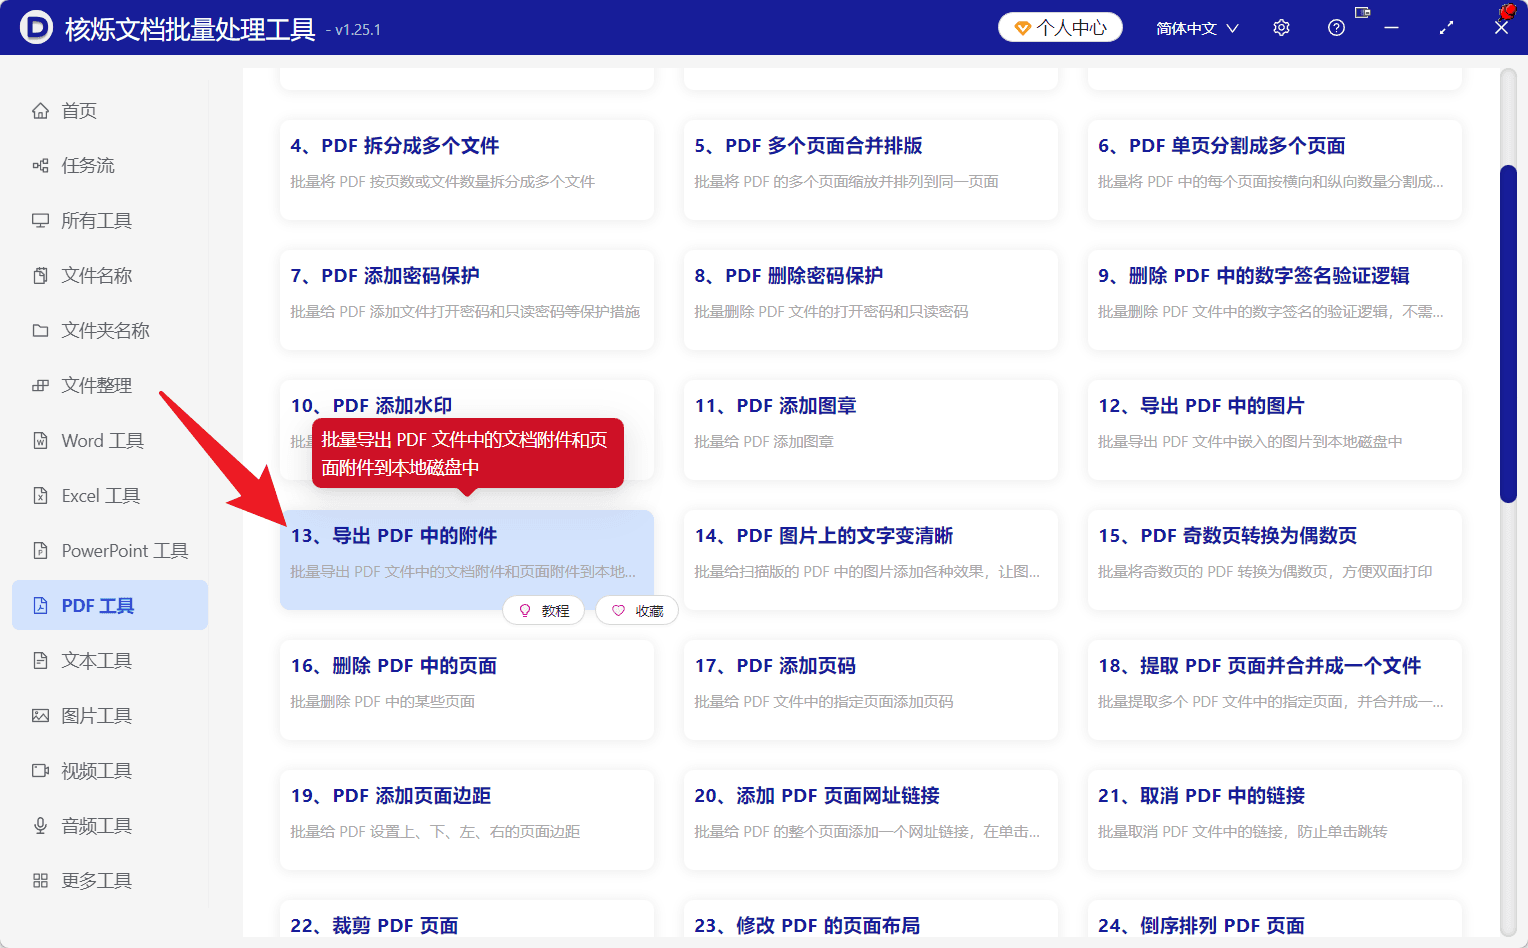Open tool 18 提取 PDF 页面并合并成一个文件
Screen dimensions: 1528x948
(1275, 690)
